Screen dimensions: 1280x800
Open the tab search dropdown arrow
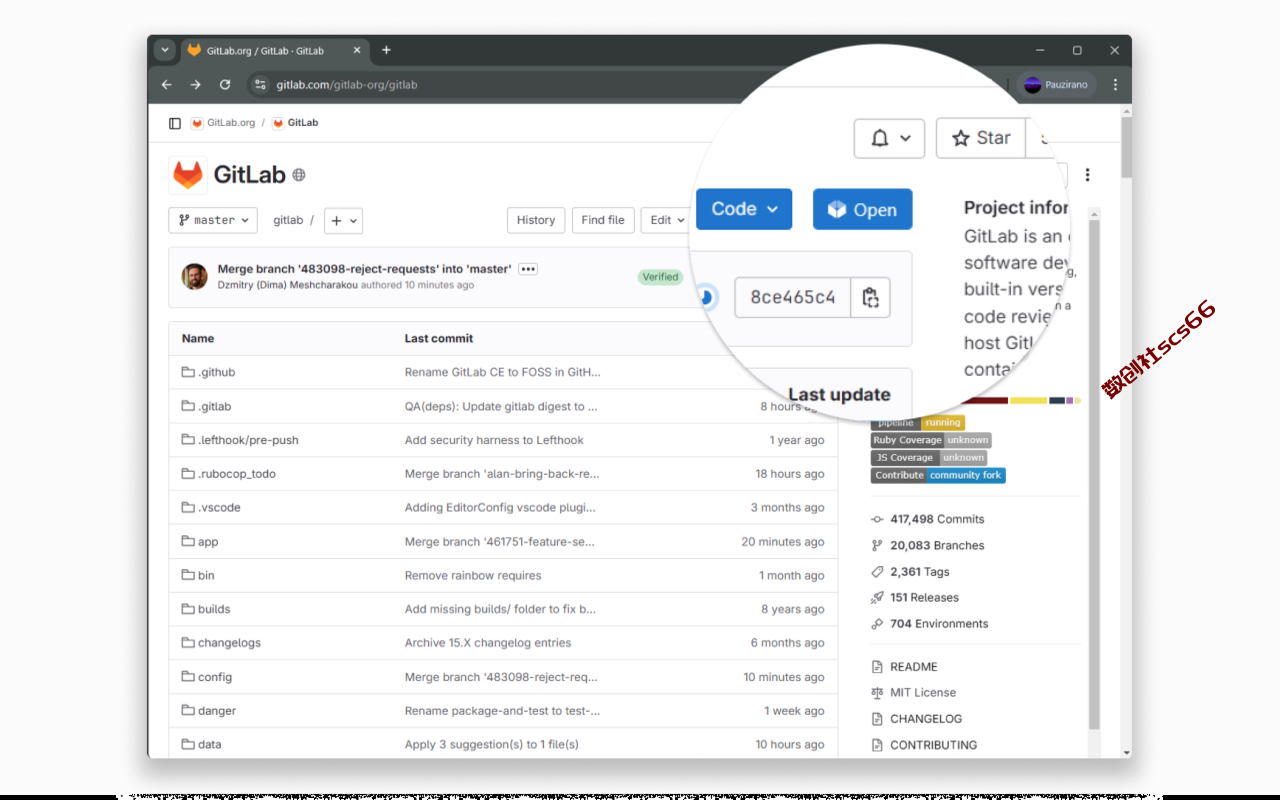click(165, 50)
